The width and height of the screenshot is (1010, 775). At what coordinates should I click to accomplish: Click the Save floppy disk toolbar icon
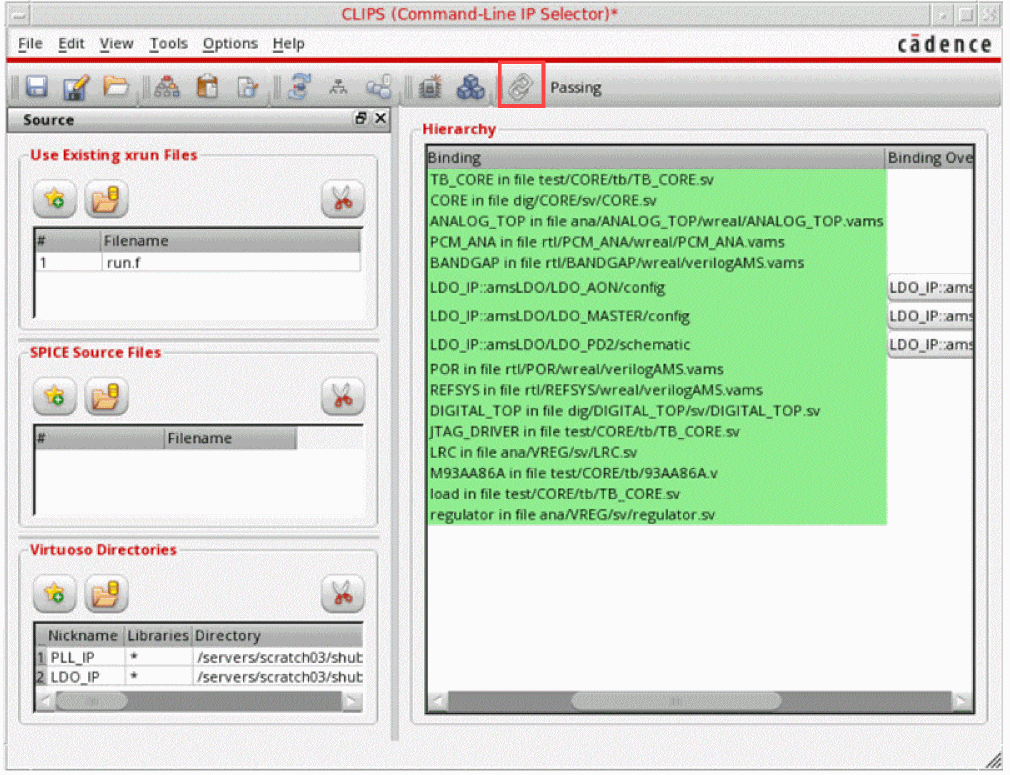(x=37, y=87)
